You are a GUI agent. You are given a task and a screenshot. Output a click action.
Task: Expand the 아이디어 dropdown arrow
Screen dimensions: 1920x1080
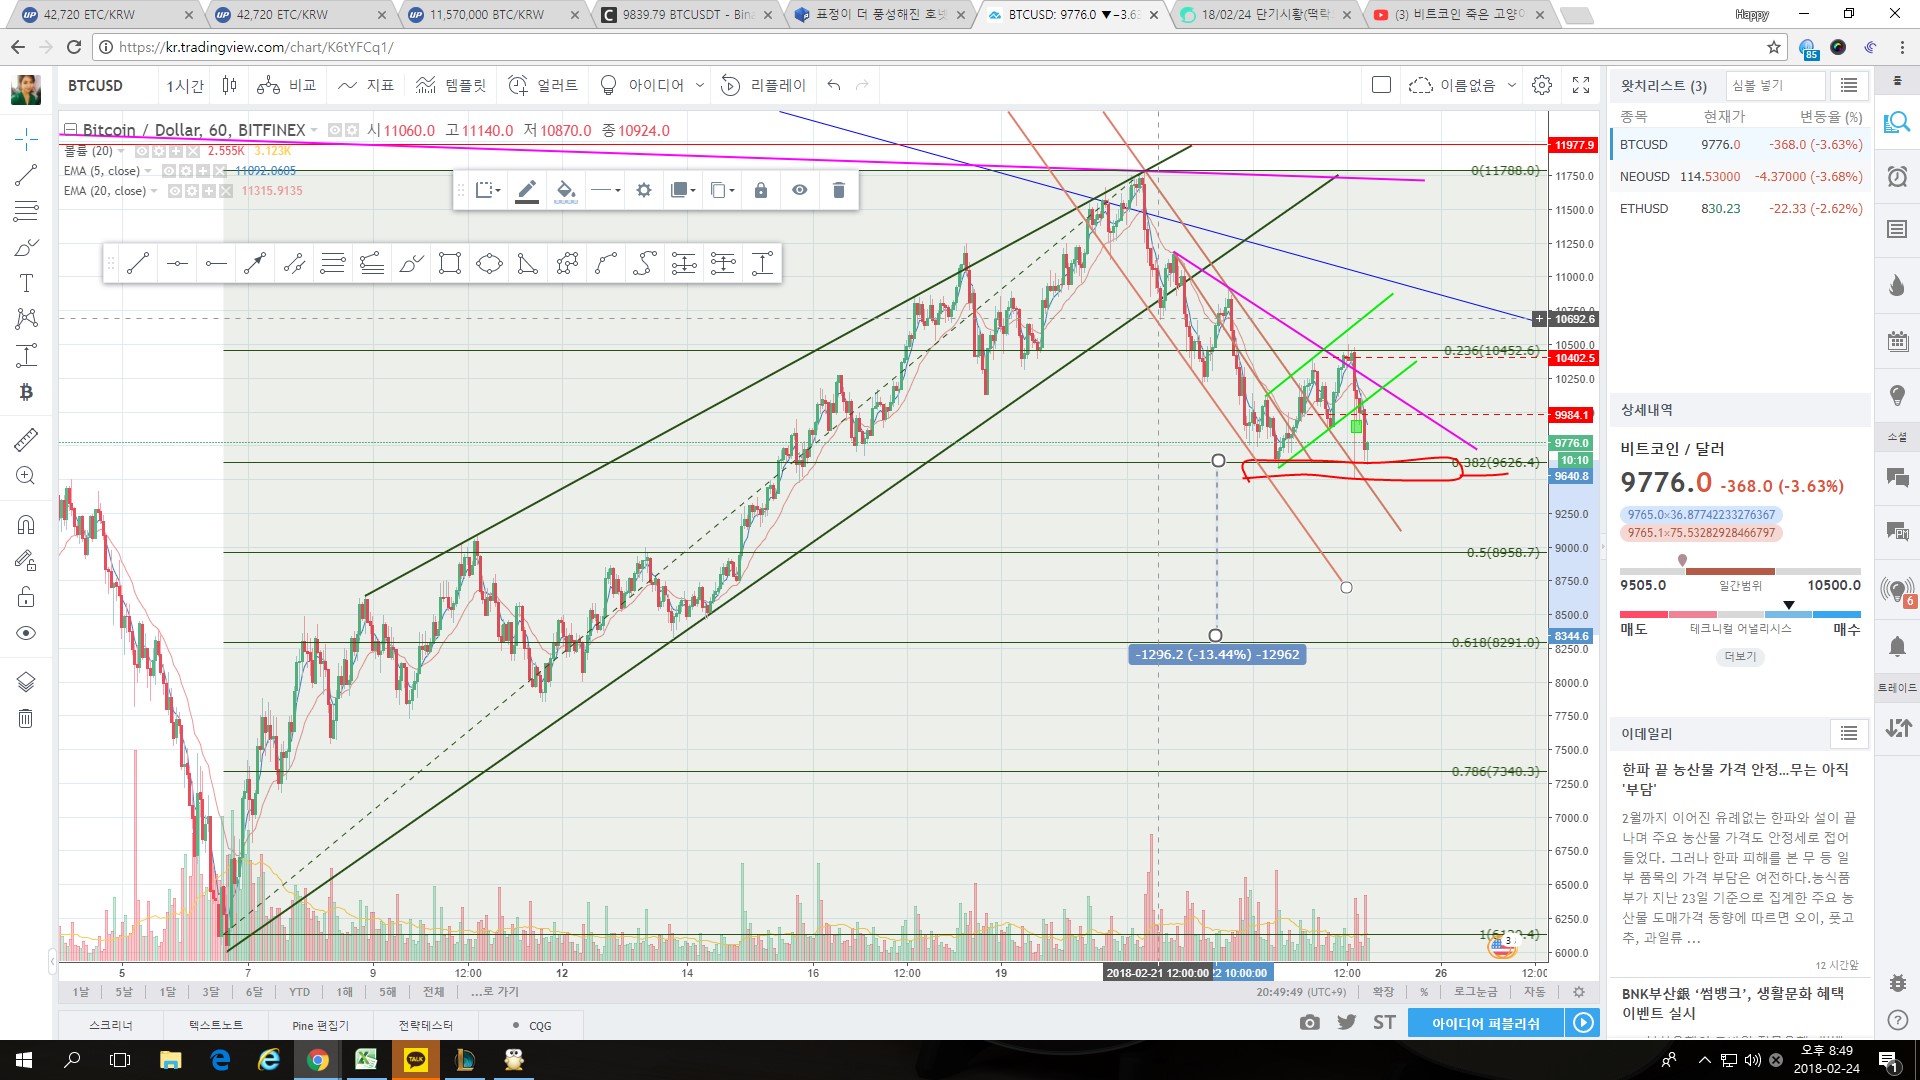pos(700,85)
